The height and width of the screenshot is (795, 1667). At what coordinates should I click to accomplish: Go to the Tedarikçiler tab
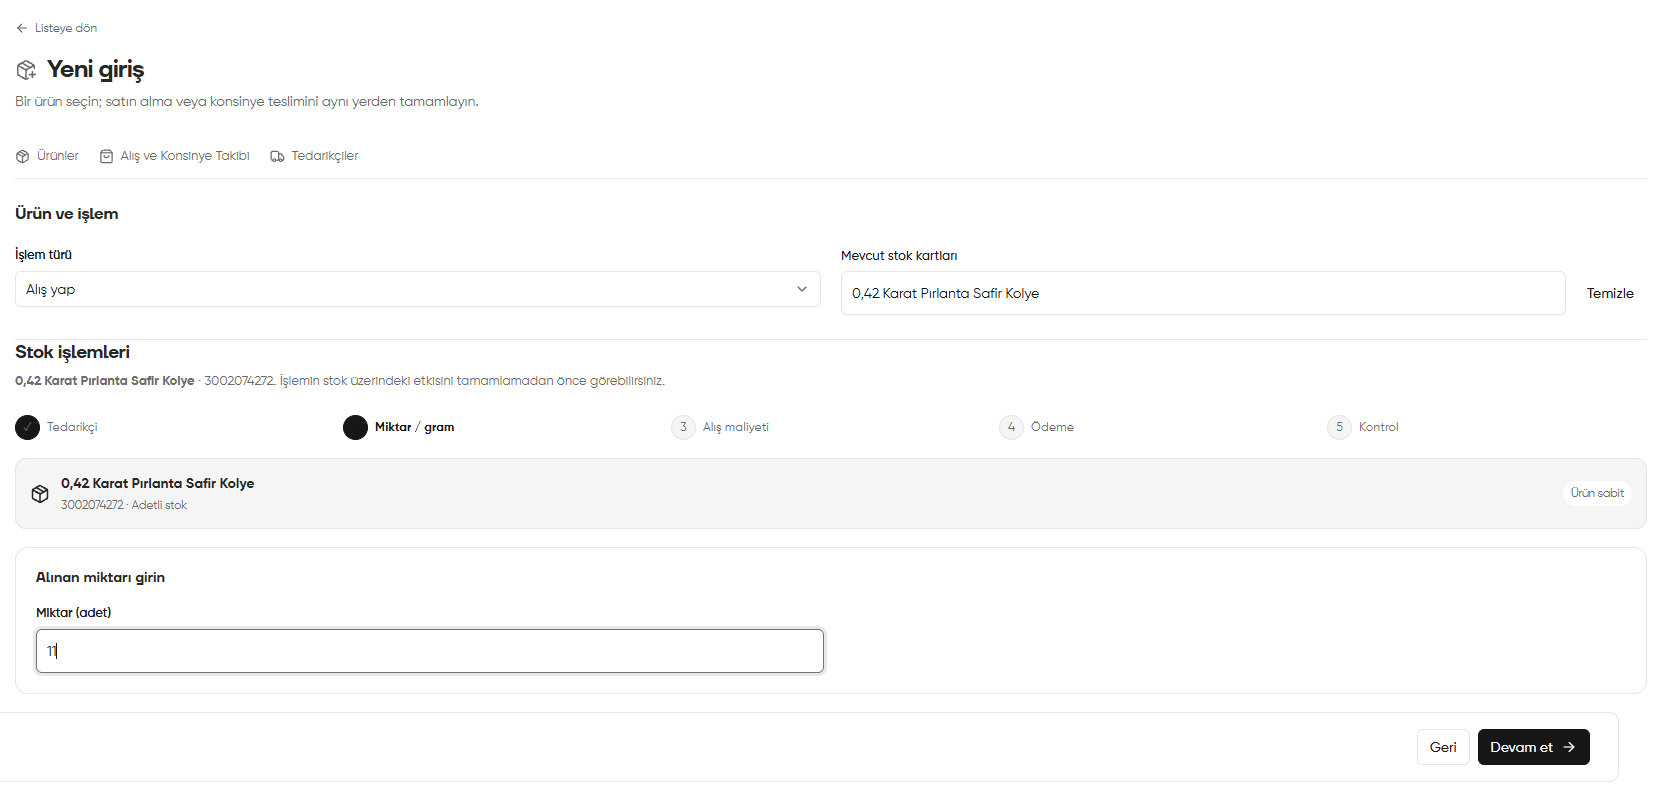pos(314,156)
